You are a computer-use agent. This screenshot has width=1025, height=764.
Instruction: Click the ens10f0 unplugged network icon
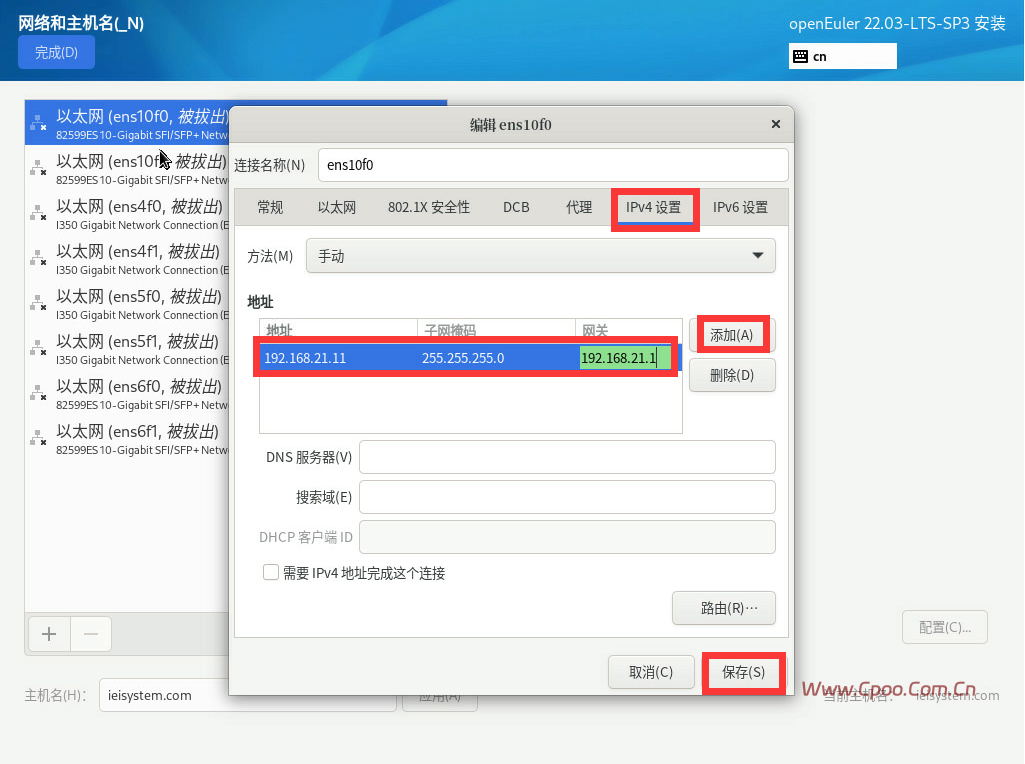pos(39,123)
